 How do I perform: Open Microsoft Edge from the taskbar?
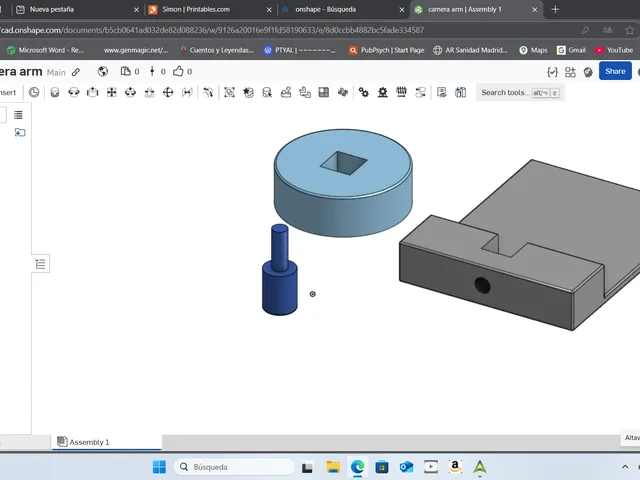358,467
